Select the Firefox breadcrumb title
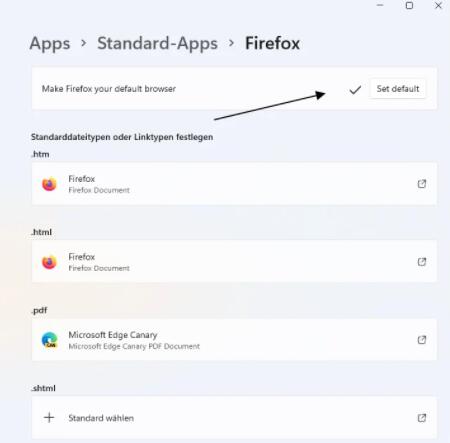The width and height of the screenshot is (450, 443). pyautogui.click(x=272, y=43)
